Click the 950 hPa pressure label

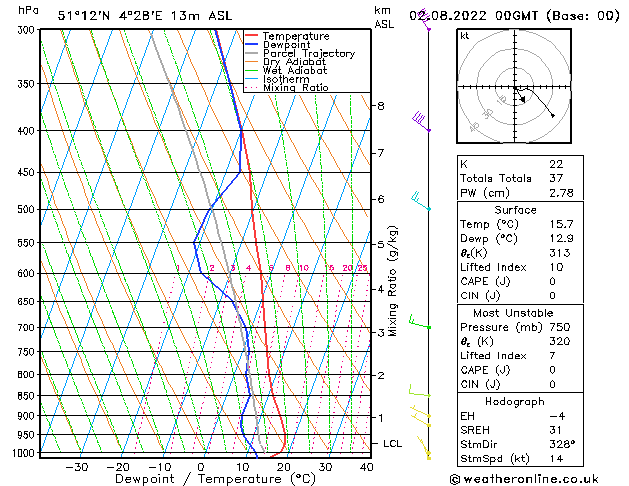[x=28, y=435]
